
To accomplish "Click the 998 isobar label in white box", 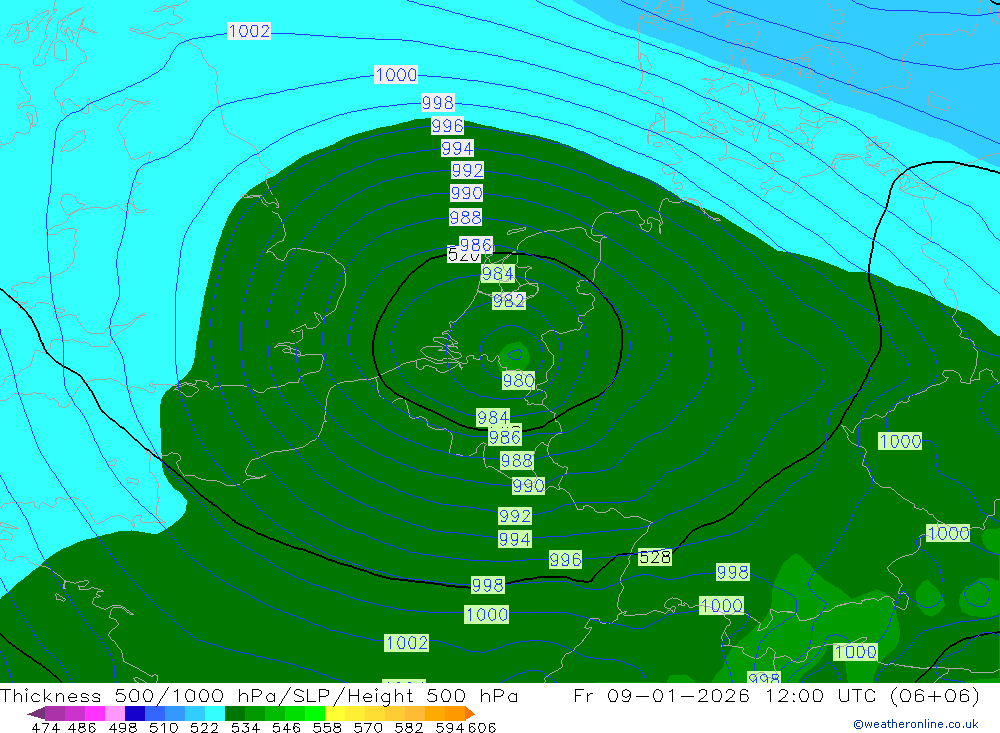I will pyautogui.click(x=438, y=102).
